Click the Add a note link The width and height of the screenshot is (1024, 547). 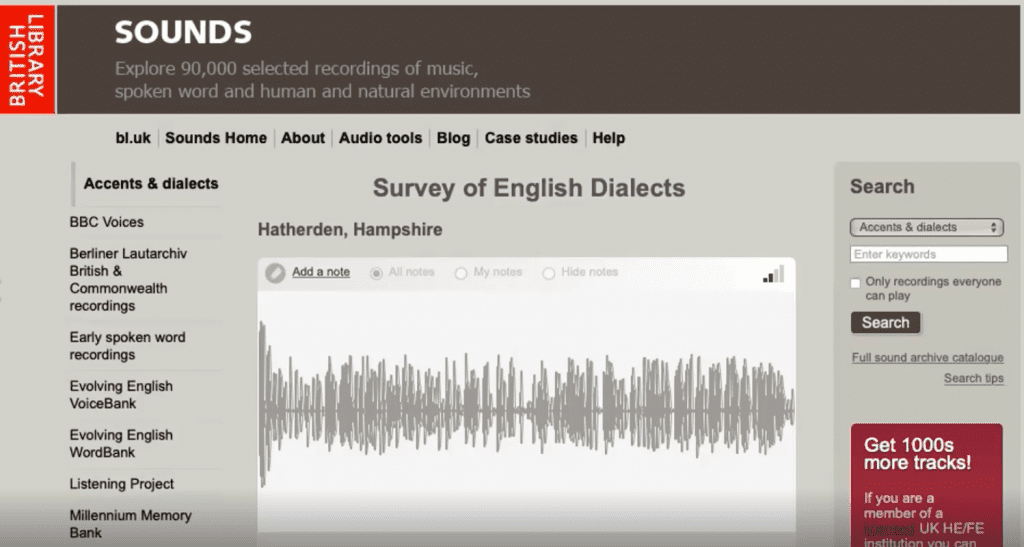321,272
